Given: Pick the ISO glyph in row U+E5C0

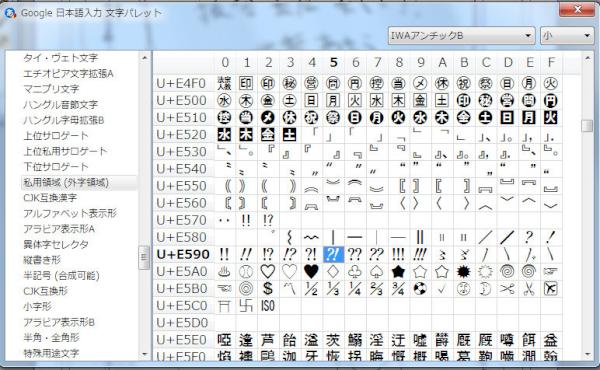Looking at the screenshot, I should coord(268,306).
